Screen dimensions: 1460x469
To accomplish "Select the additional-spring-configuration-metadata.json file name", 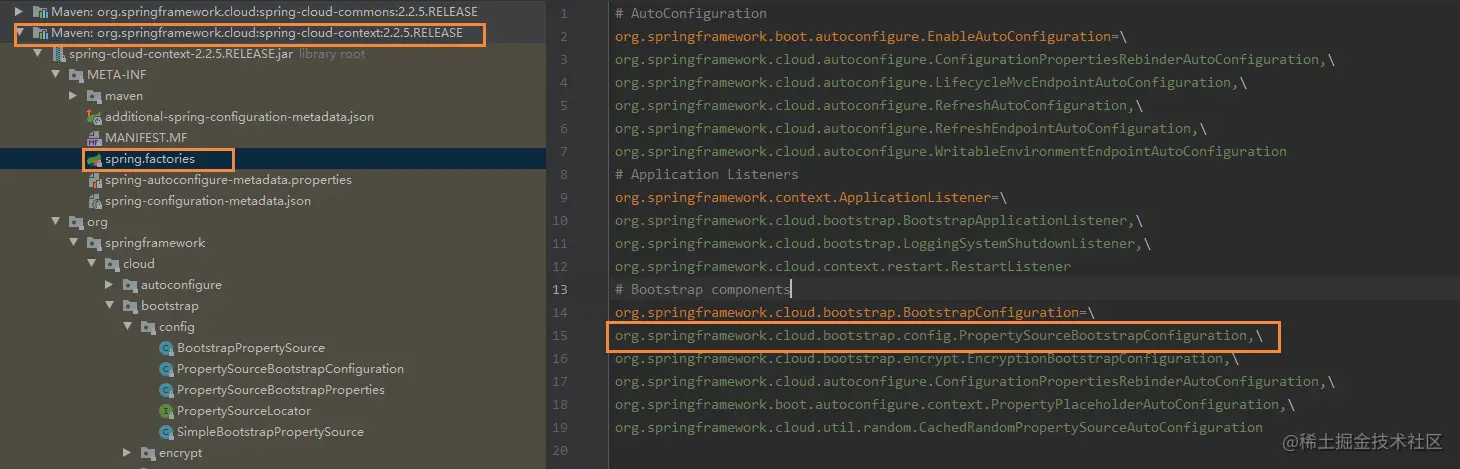I will click(x=240, y=117).
